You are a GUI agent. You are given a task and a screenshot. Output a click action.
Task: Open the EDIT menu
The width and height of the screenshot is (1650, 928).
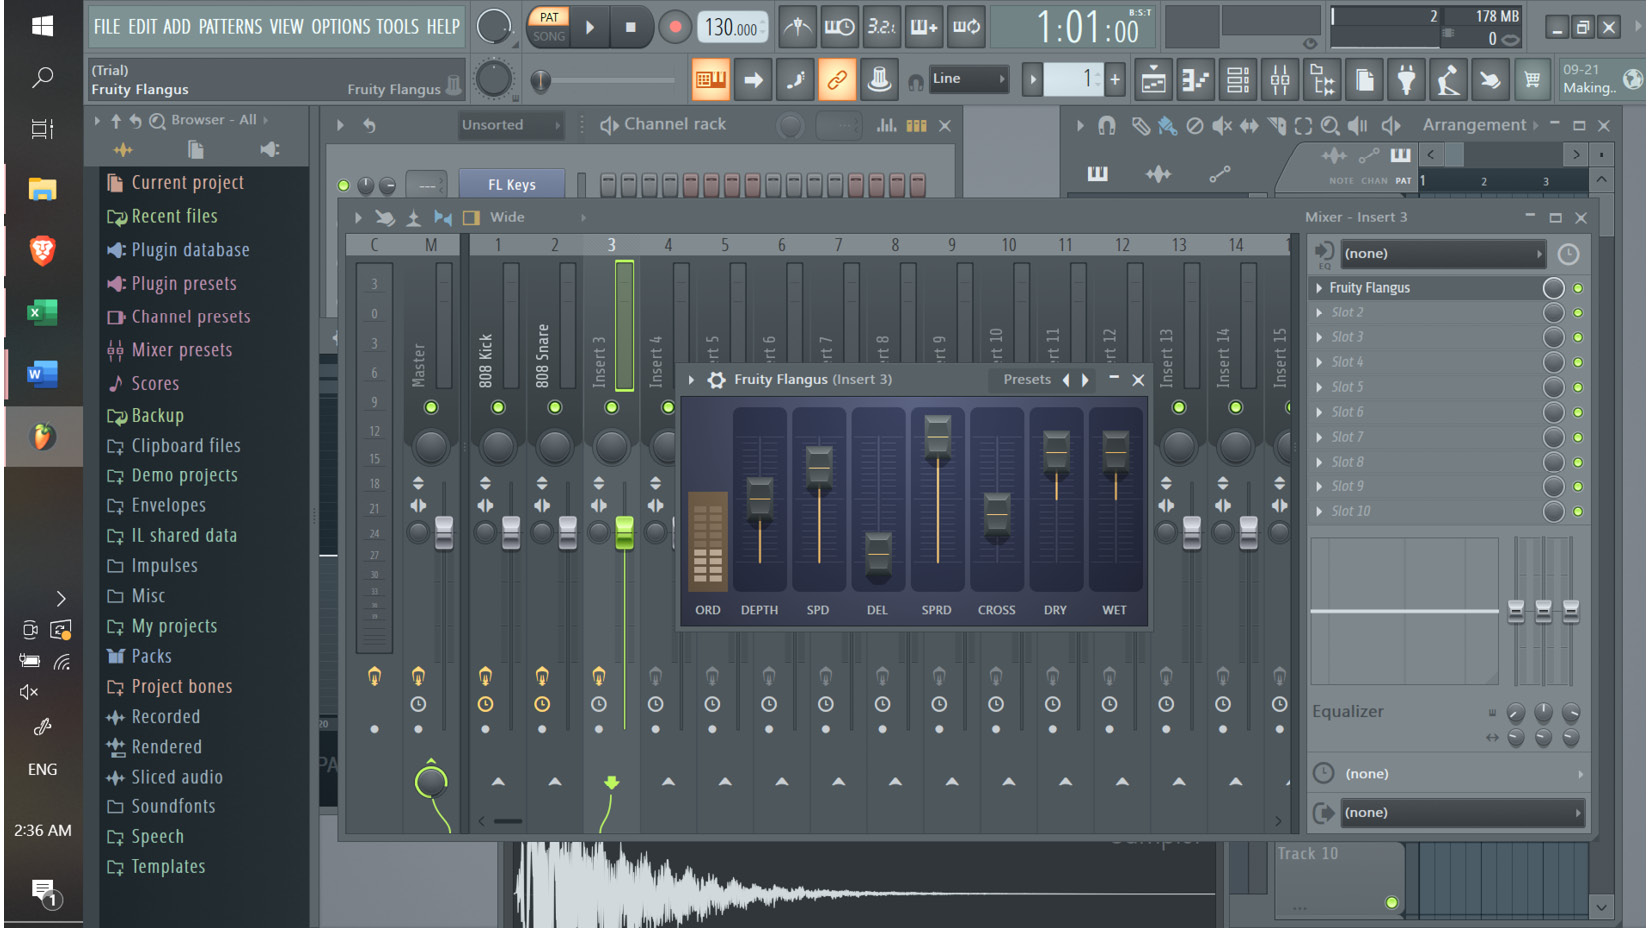point(143,27)
